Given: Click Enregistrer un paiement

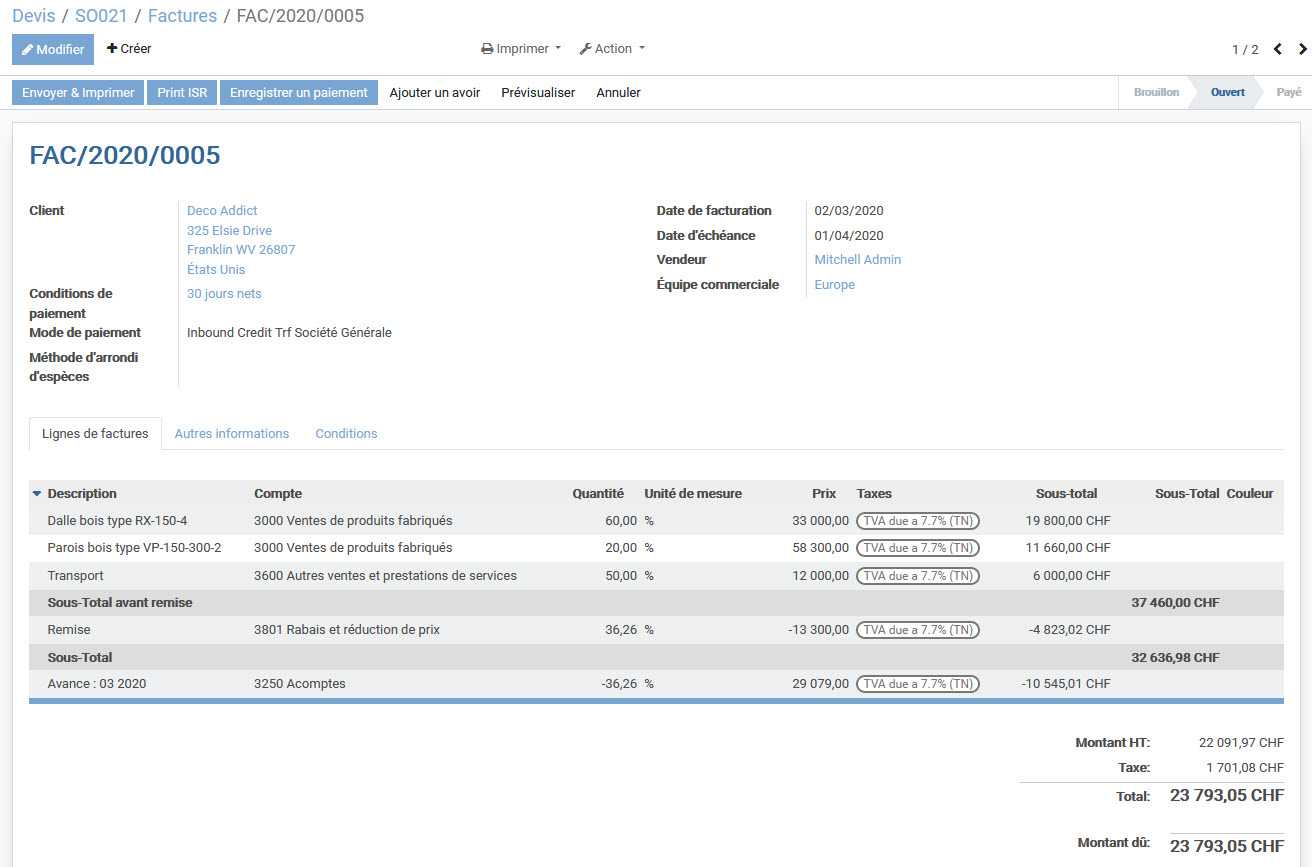Looking at the screenshot, I should (299, 93).
